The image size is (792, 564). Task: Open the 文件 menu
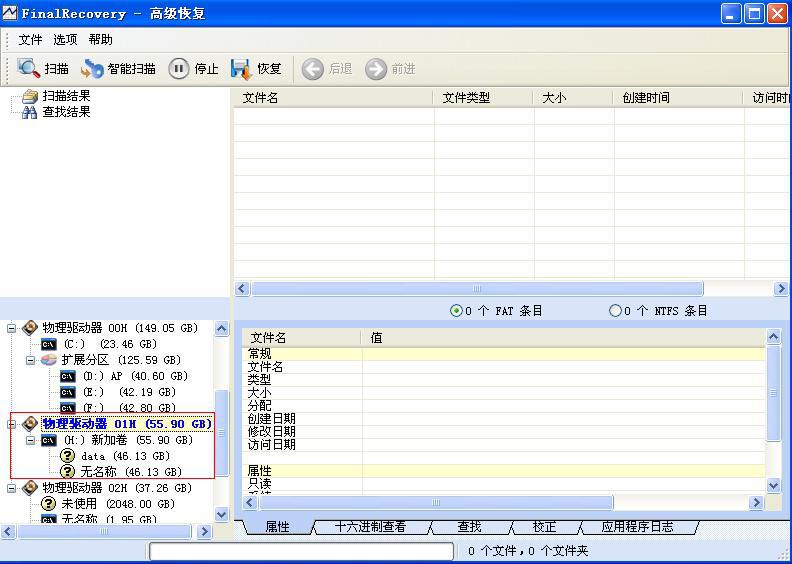click(x=31, y=40)
